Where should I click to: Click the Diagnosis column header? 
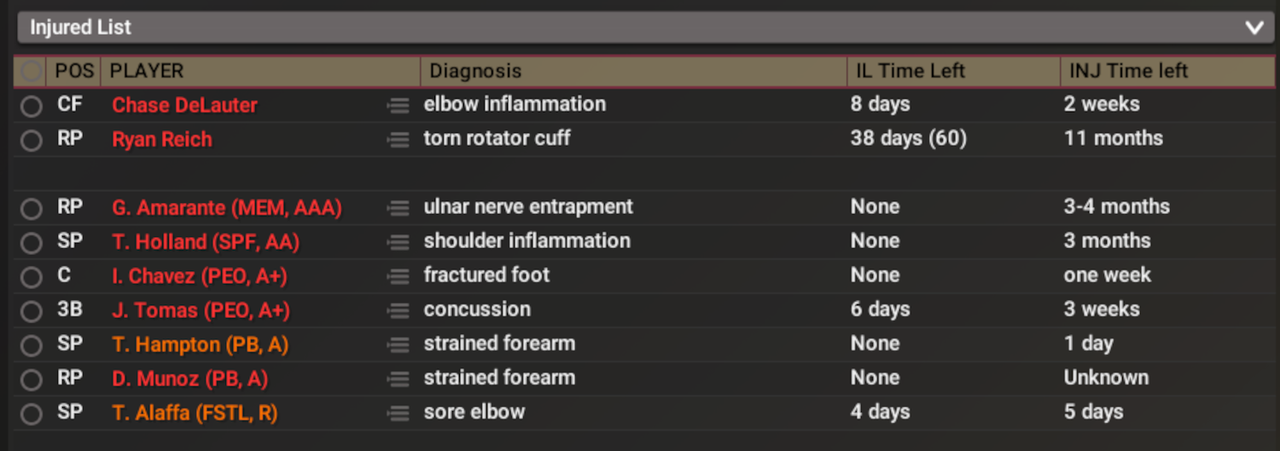point(472,72)
